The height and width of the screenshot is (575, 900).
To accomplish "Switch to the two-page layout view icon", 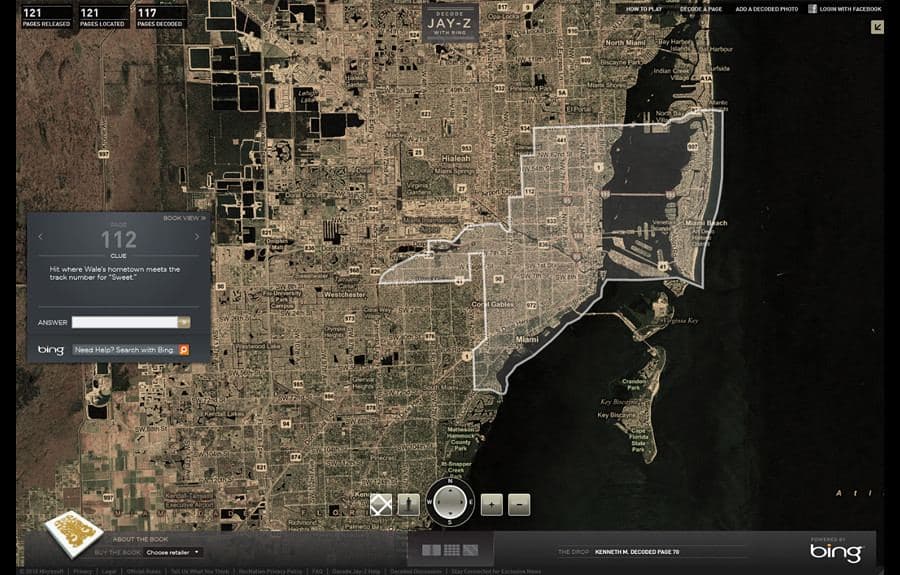I will tap(431, 550).
